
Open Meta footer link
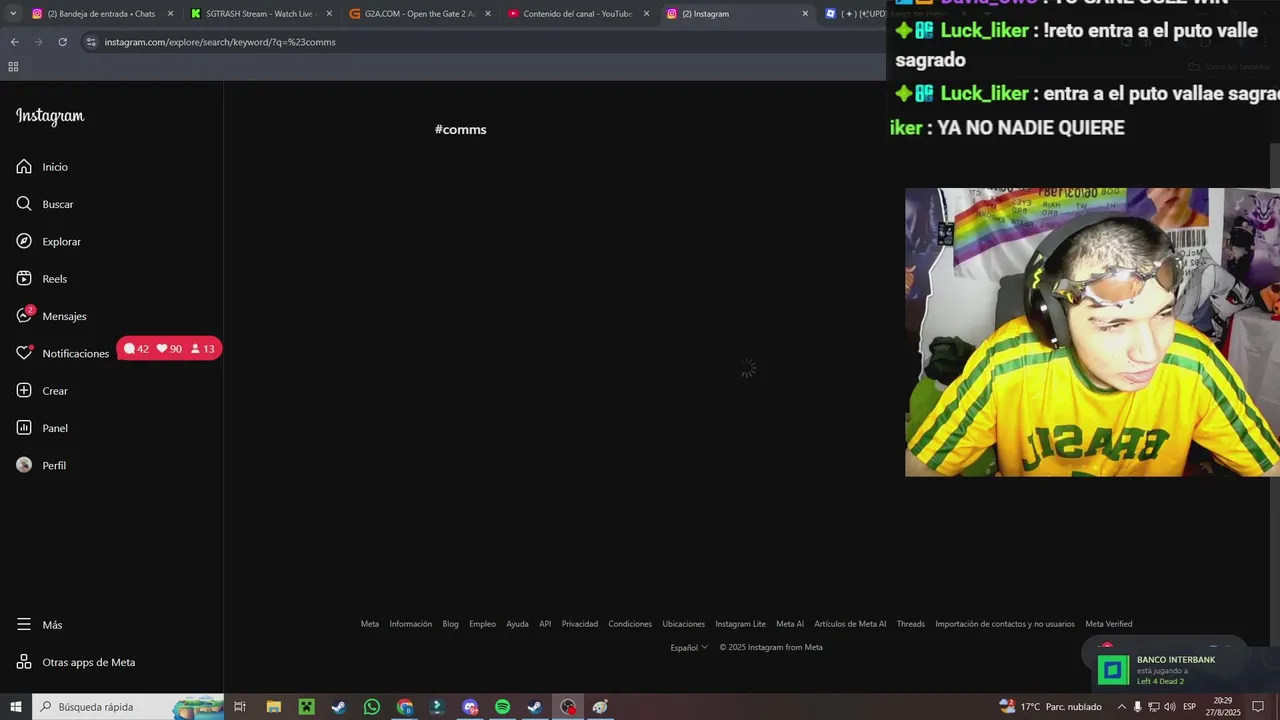(x=370, y=624)
